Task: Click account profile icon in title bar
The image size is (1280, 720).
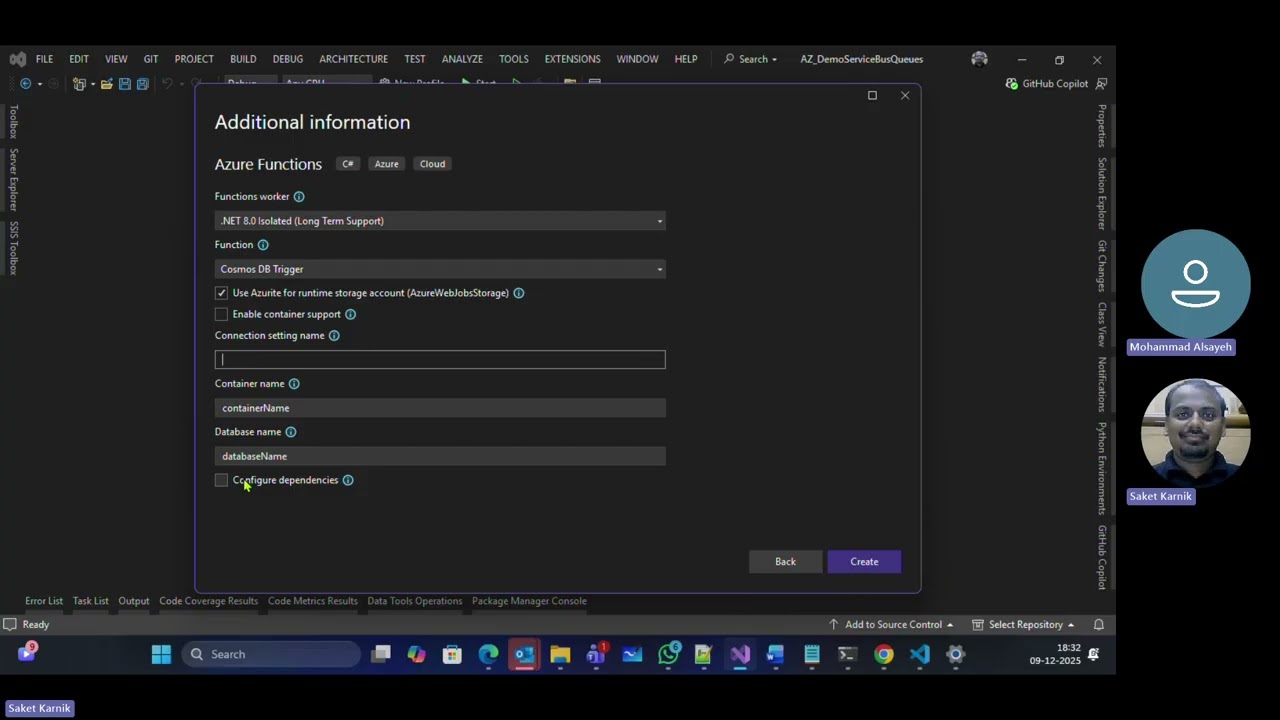Action: pos(979,59)
